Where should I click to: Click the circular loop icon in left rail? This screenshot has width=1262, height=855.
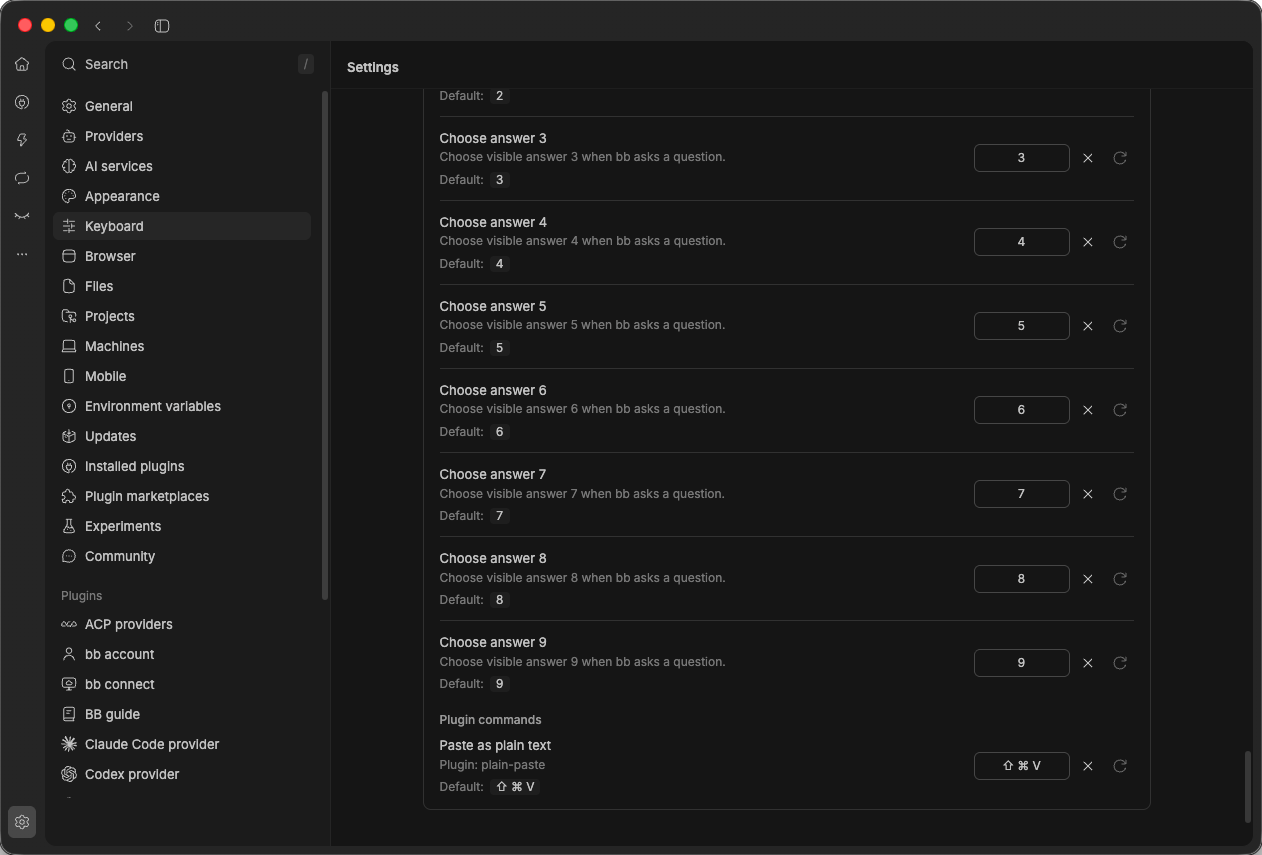click(x=22, y=178)
